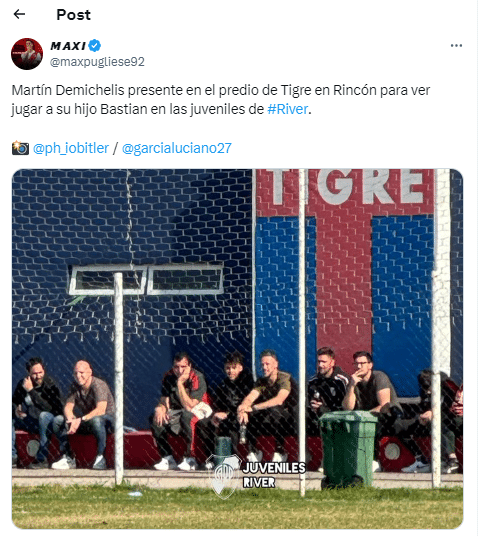The height and width of the screenshot is (536, 479).
Task: Click the green trash bin in photo
Action: pyautogui.click(x=348, y=449)
